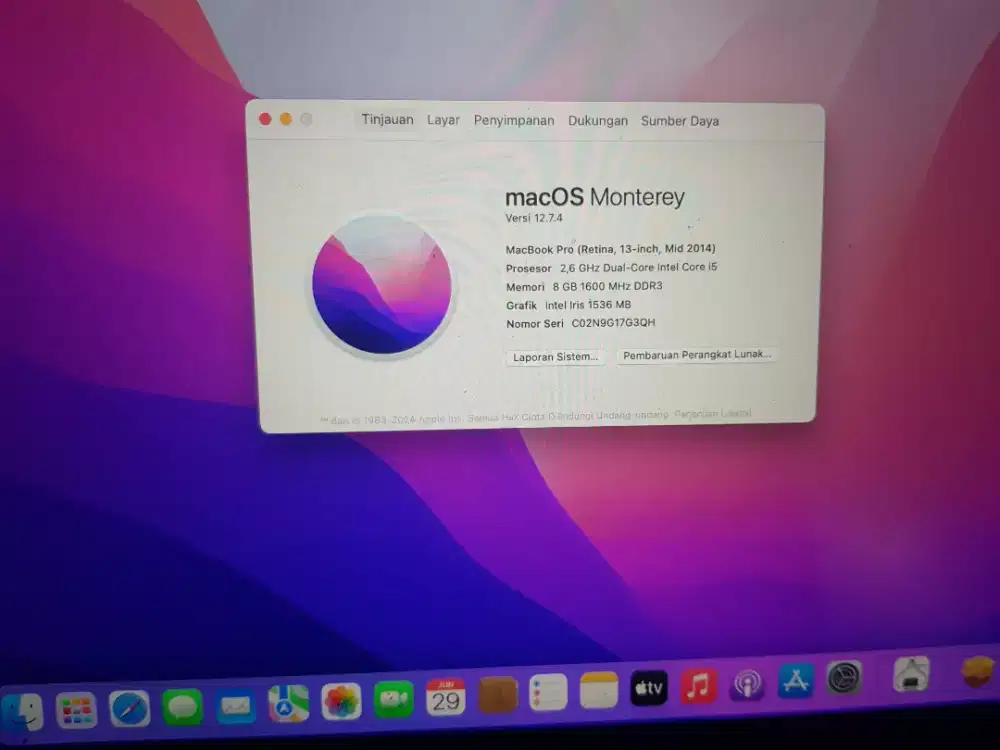1000x750 pixels.
Task: Open the white app icon beside System Preferences
Action: tap(912, 674)
